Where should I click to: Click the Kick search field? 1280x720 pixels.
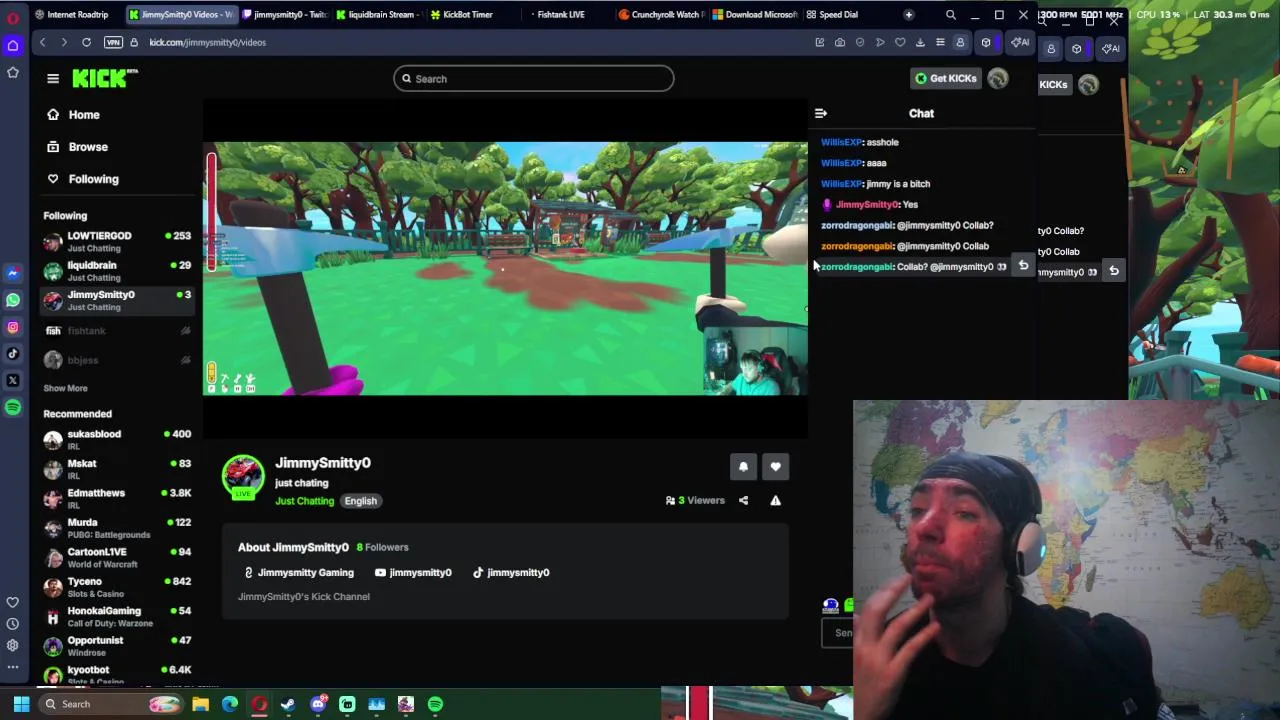click(533, 79)
